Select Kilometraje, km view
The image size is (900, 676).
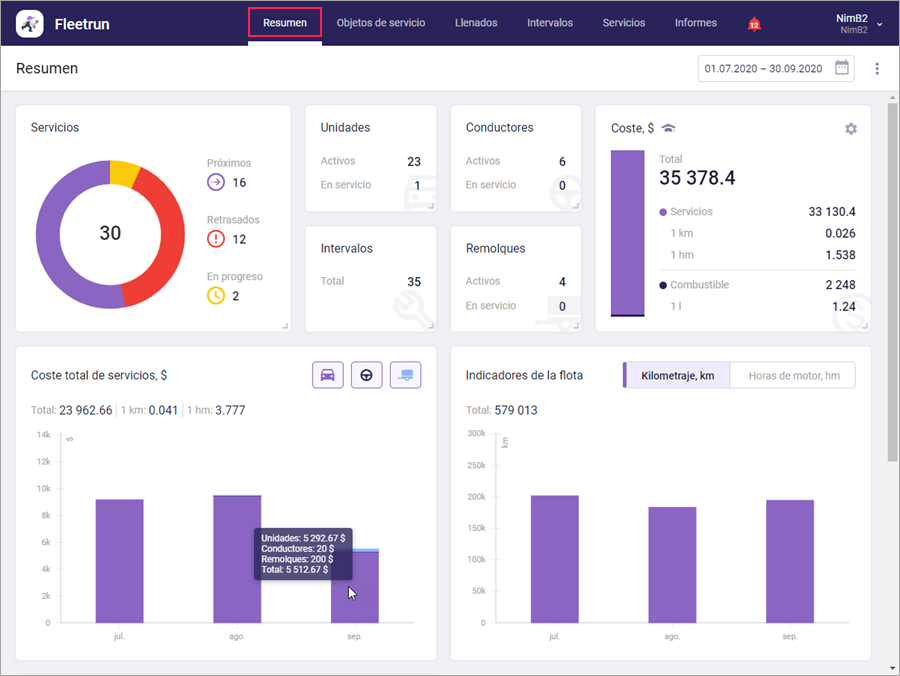677,375
